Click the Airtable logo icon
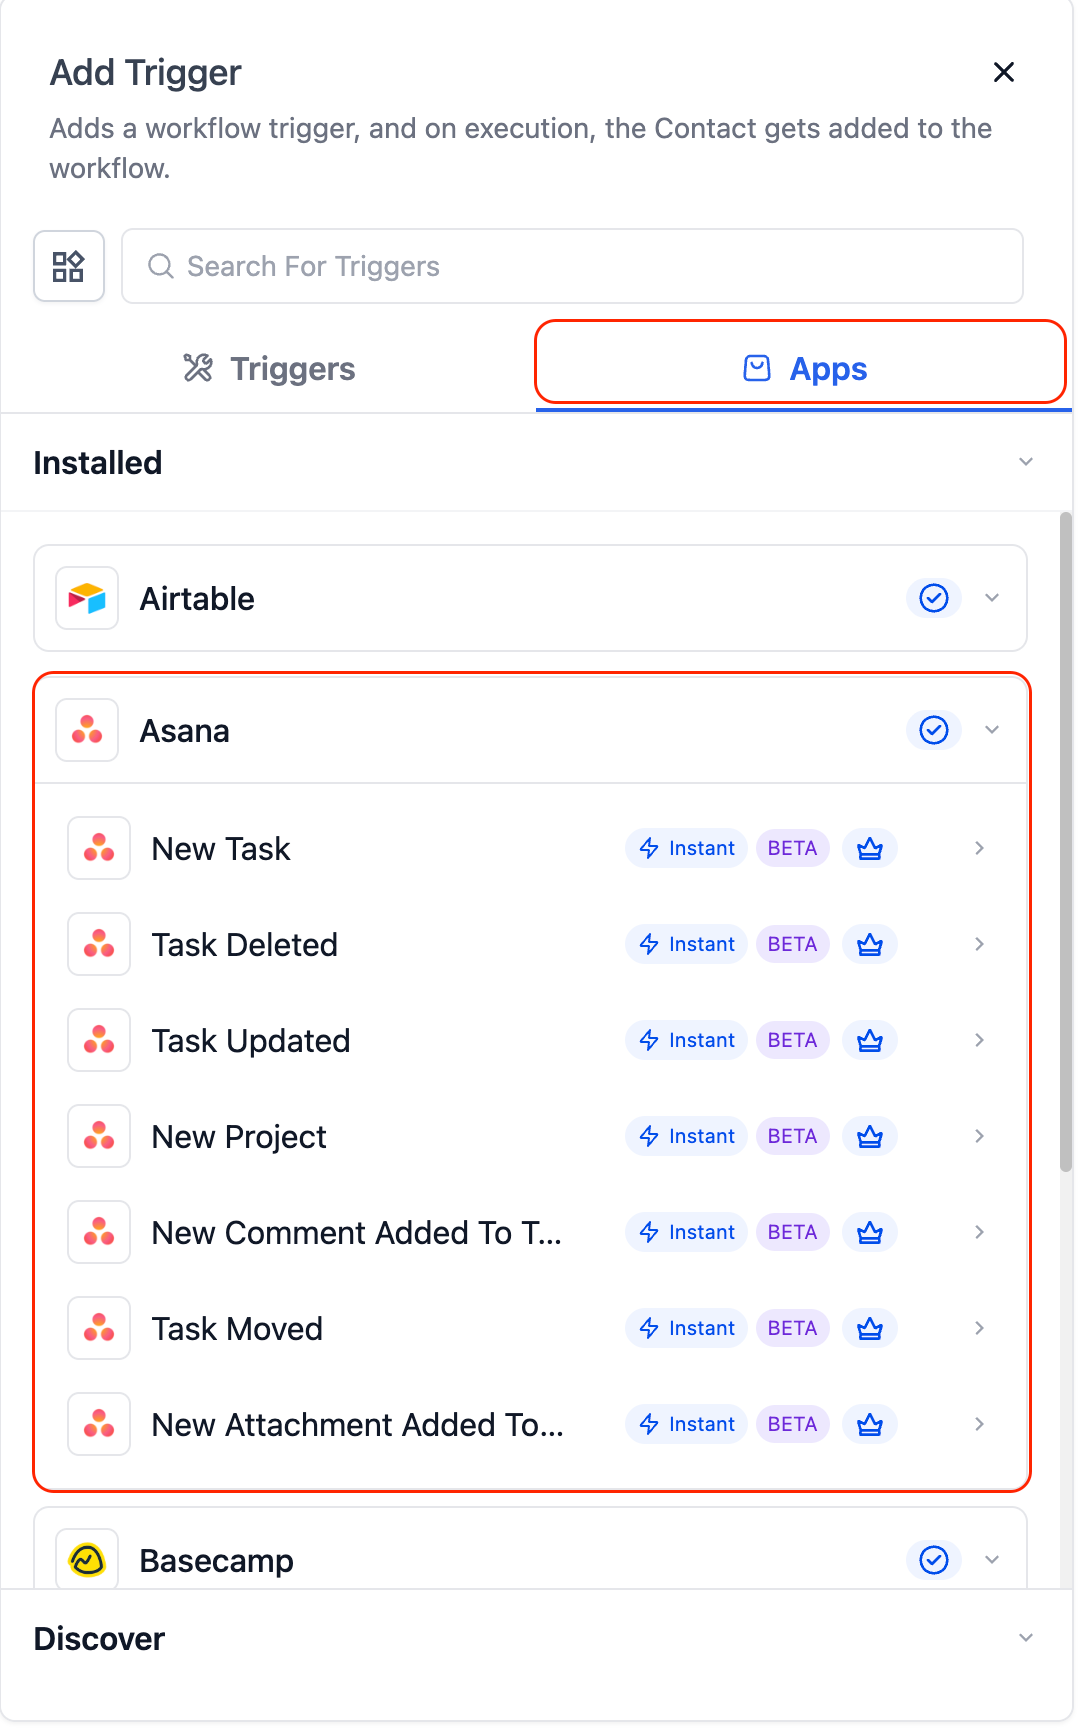1078x1732 pixels. 87,598
